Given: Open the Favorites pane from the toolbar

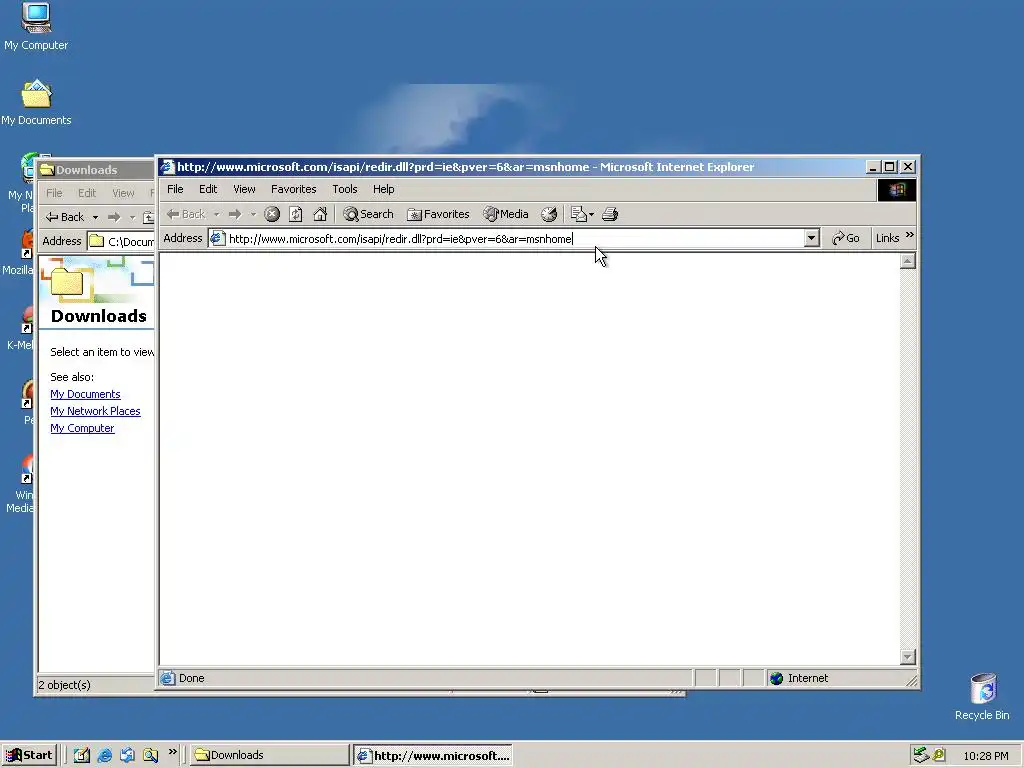Looking at the screenshot, I should point(438,214).
